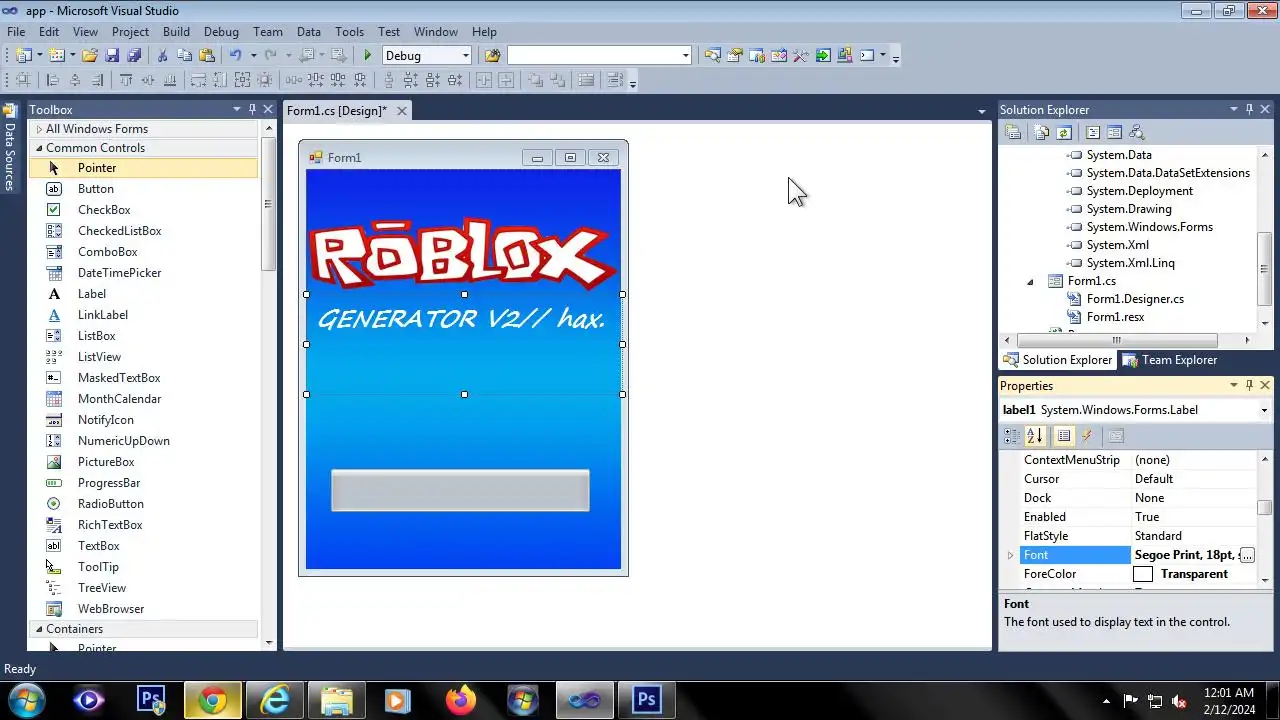
Task: Open the Team menu
Action: pos(267,32)
